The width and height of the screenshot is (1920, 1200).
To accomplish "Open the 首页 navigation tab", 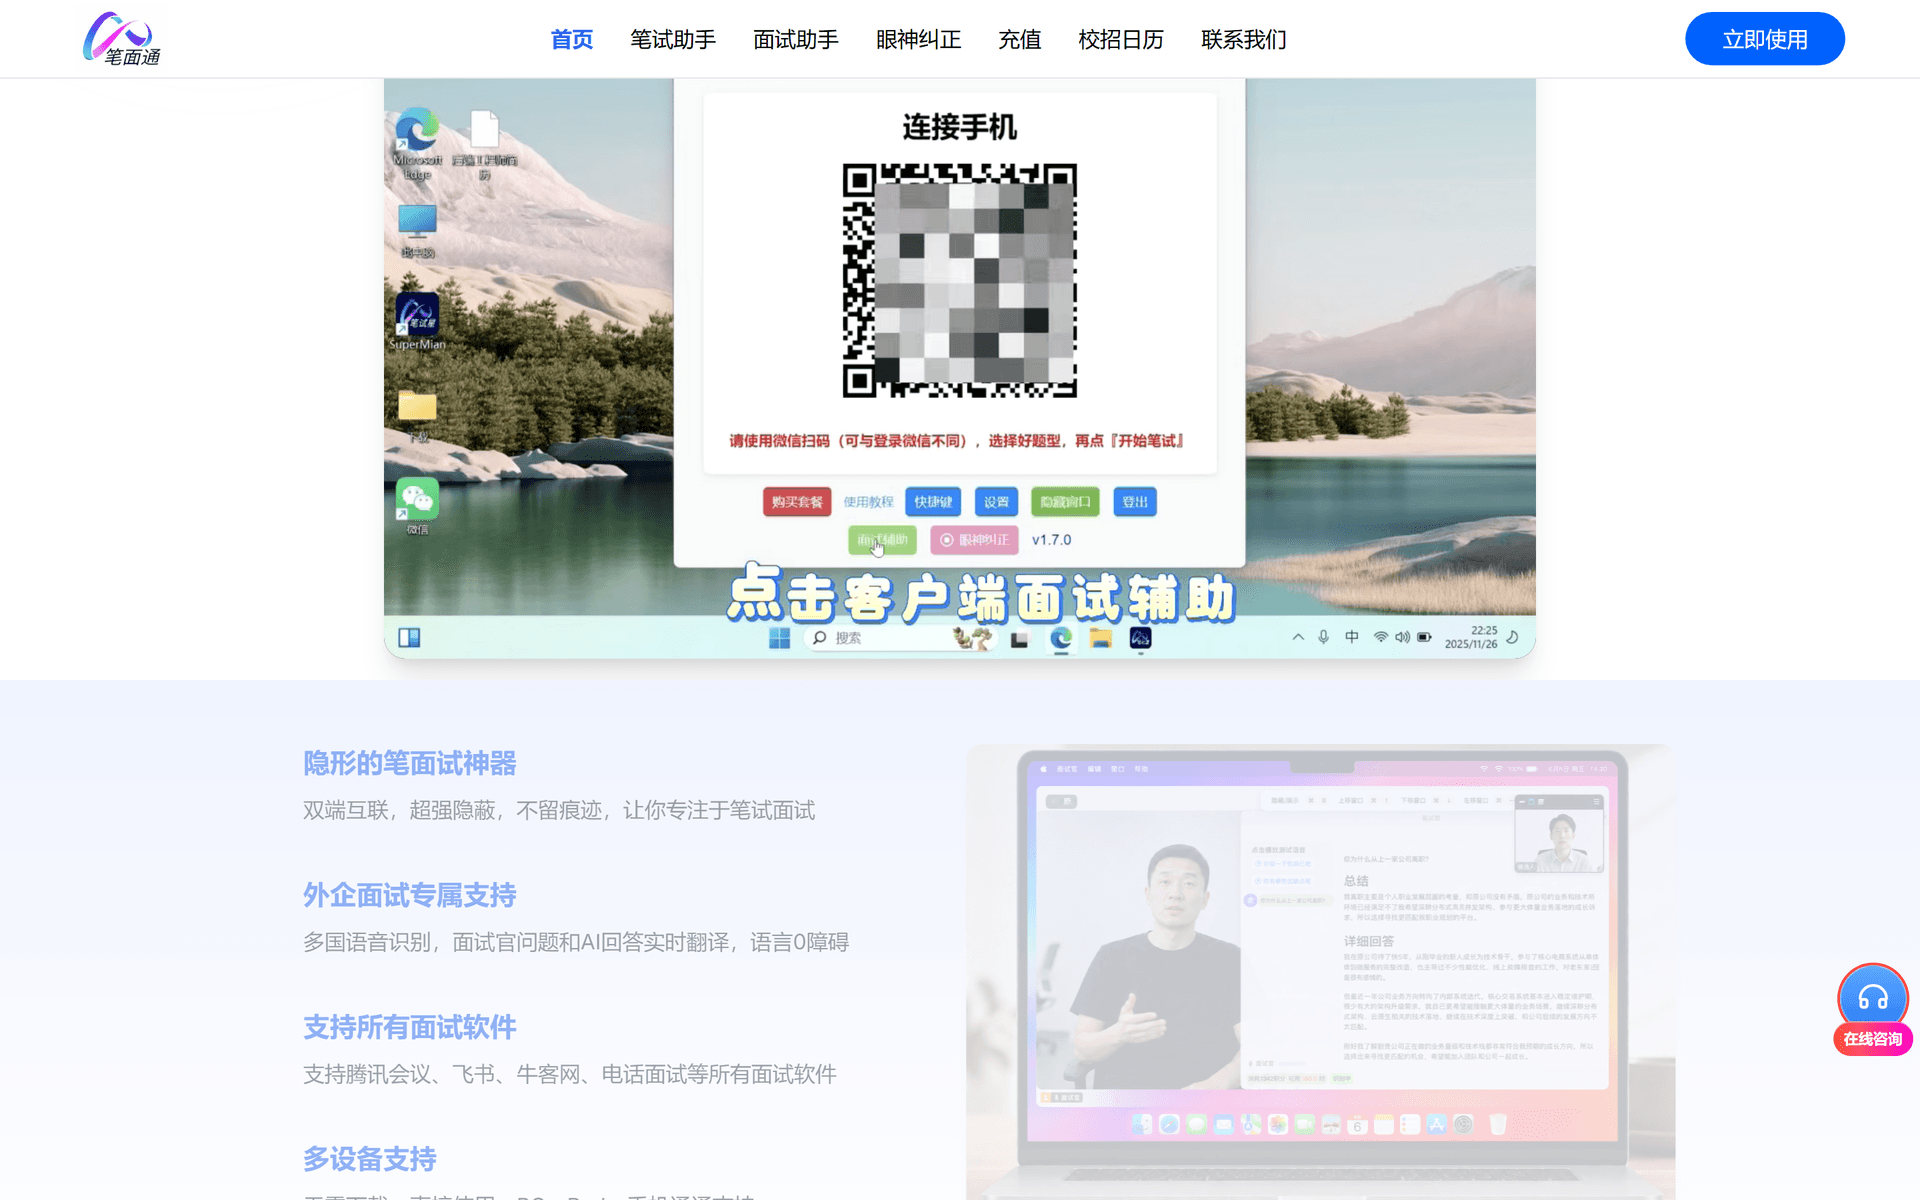I will 572,39.
